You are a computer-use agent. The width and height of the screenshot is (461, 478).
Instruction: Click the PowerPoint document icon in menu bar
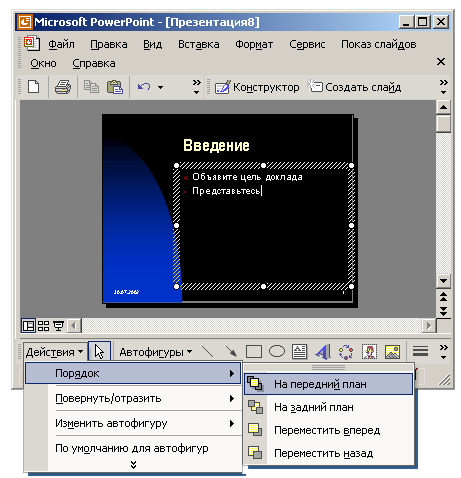click(32, 43)
